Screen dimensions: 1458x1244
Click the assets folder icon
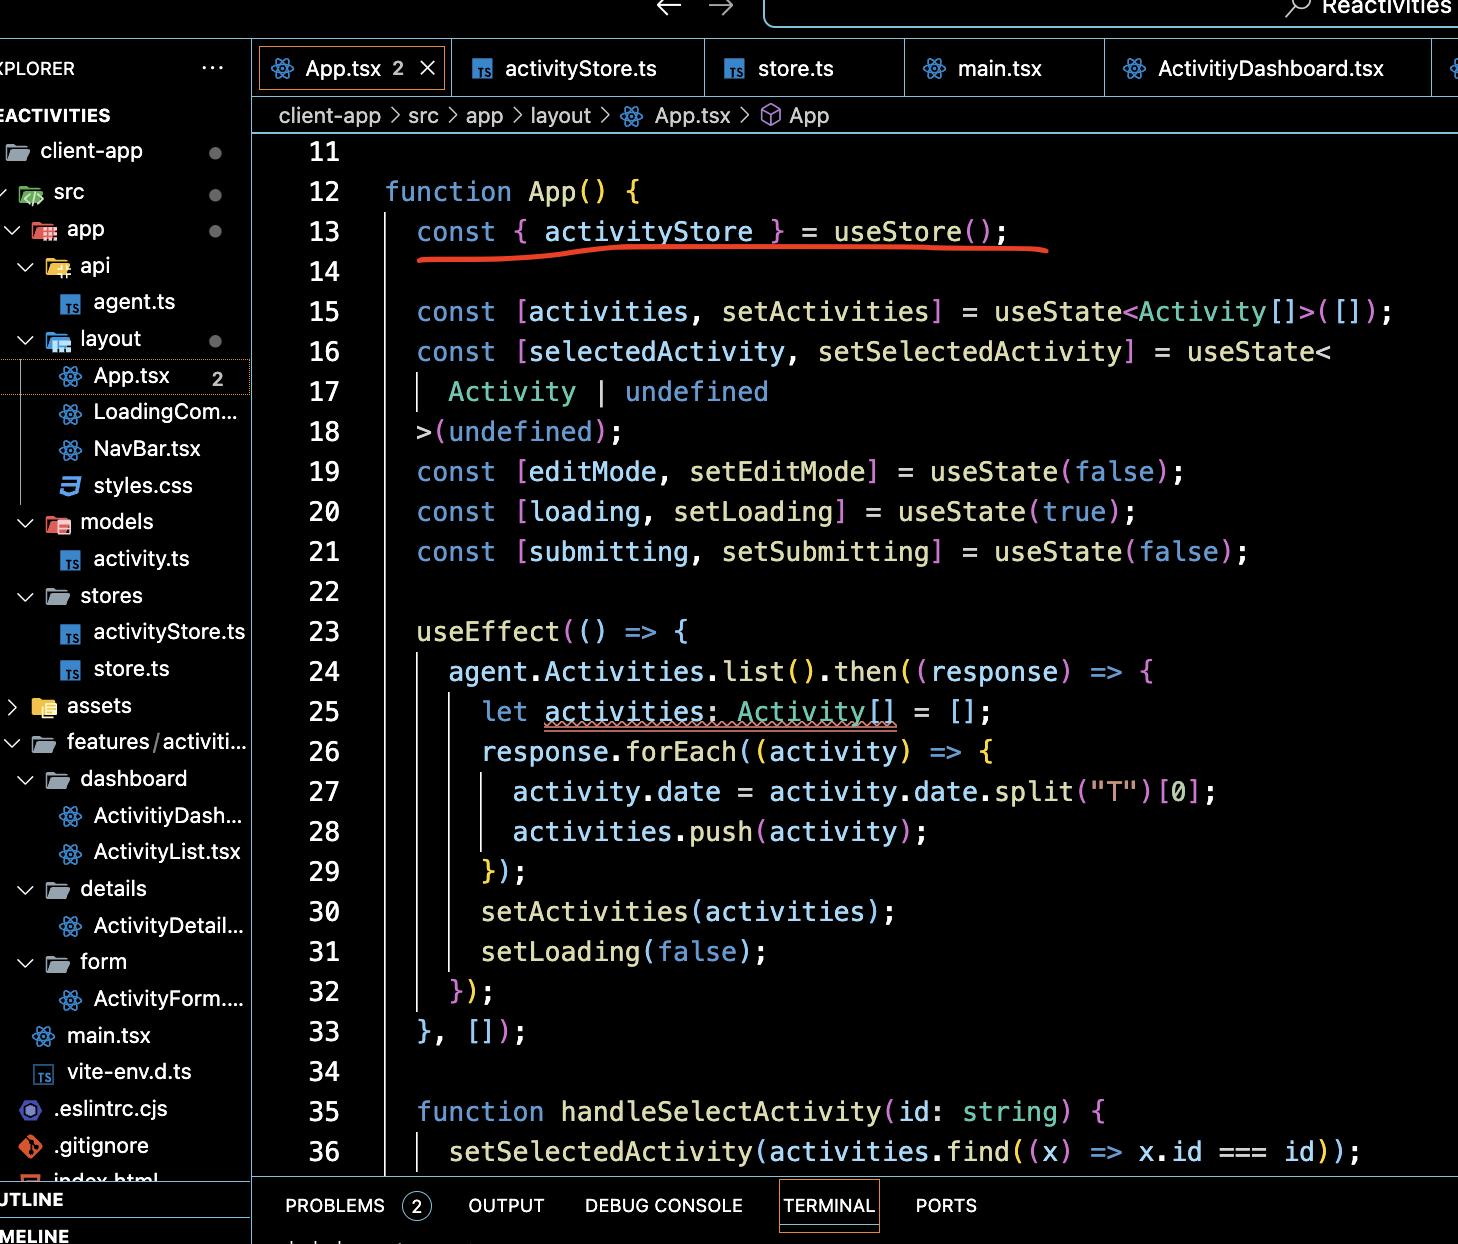coord(44,707)
